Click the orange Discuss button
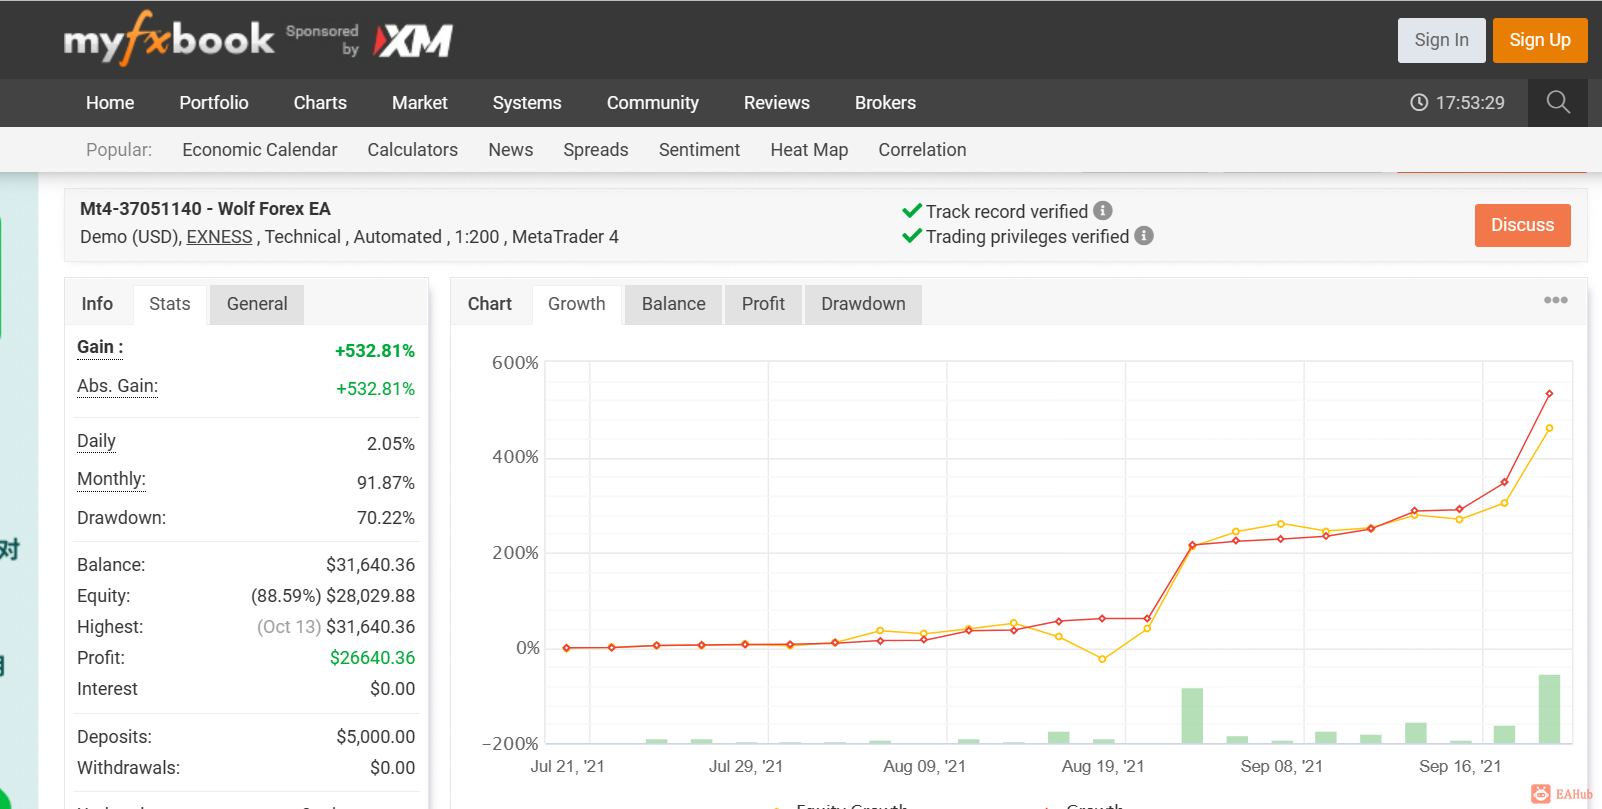 1522,225
